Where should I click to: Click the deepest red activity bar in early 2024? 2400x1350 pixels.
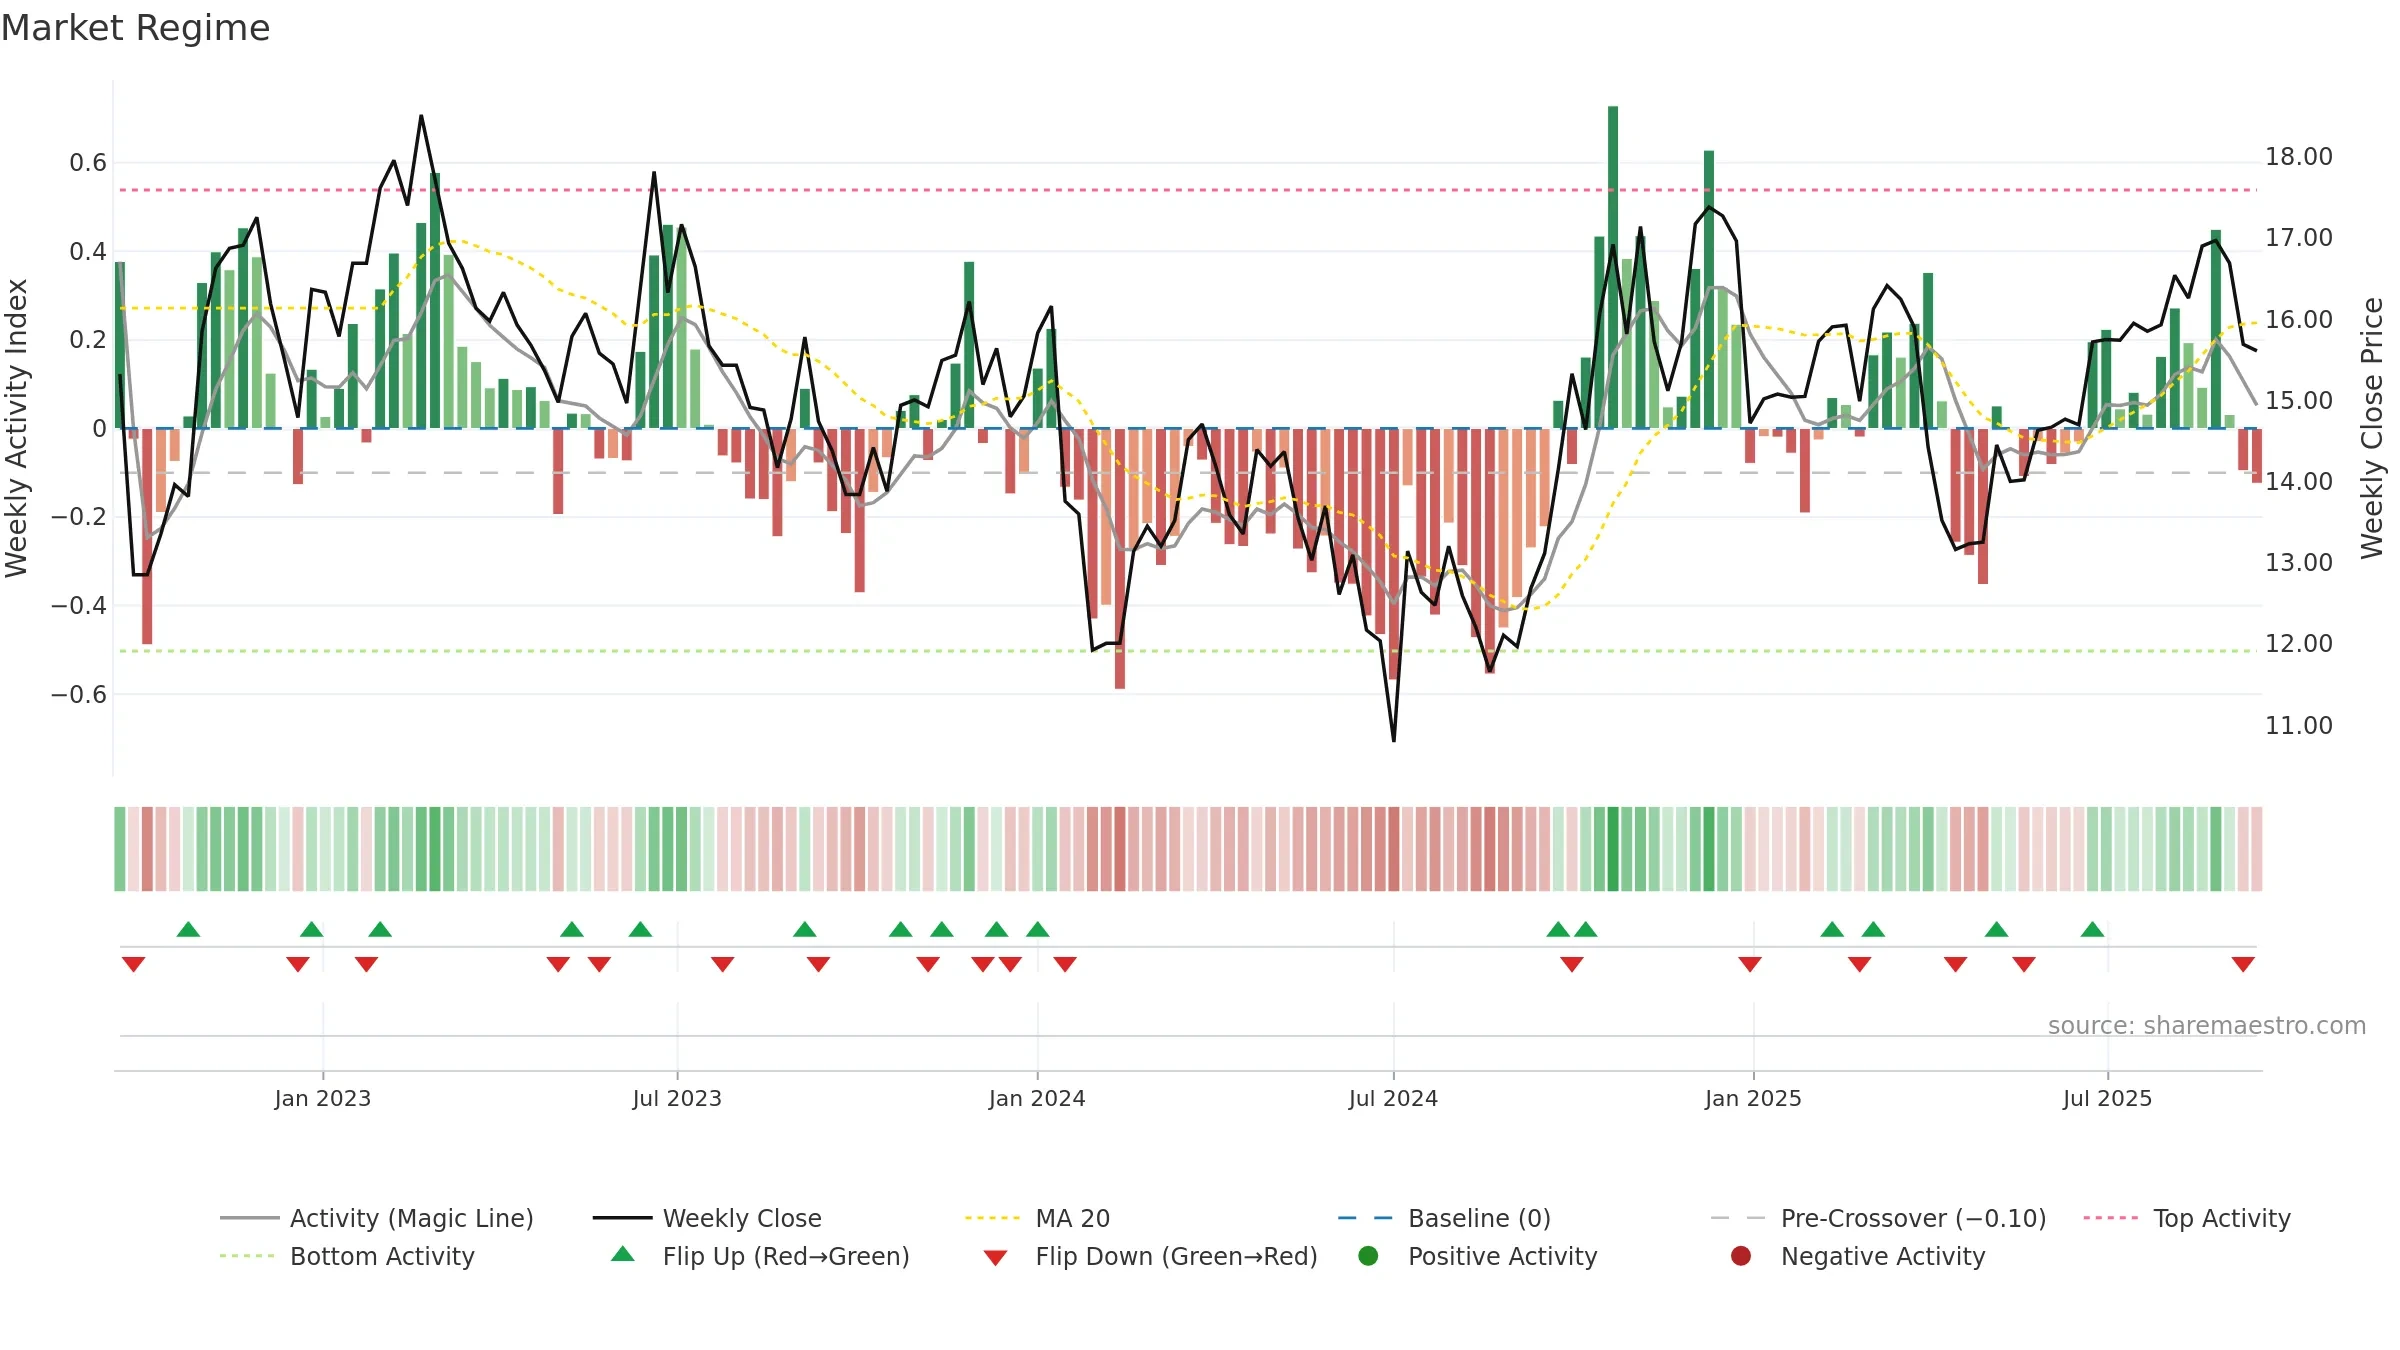click(1120, 558)
